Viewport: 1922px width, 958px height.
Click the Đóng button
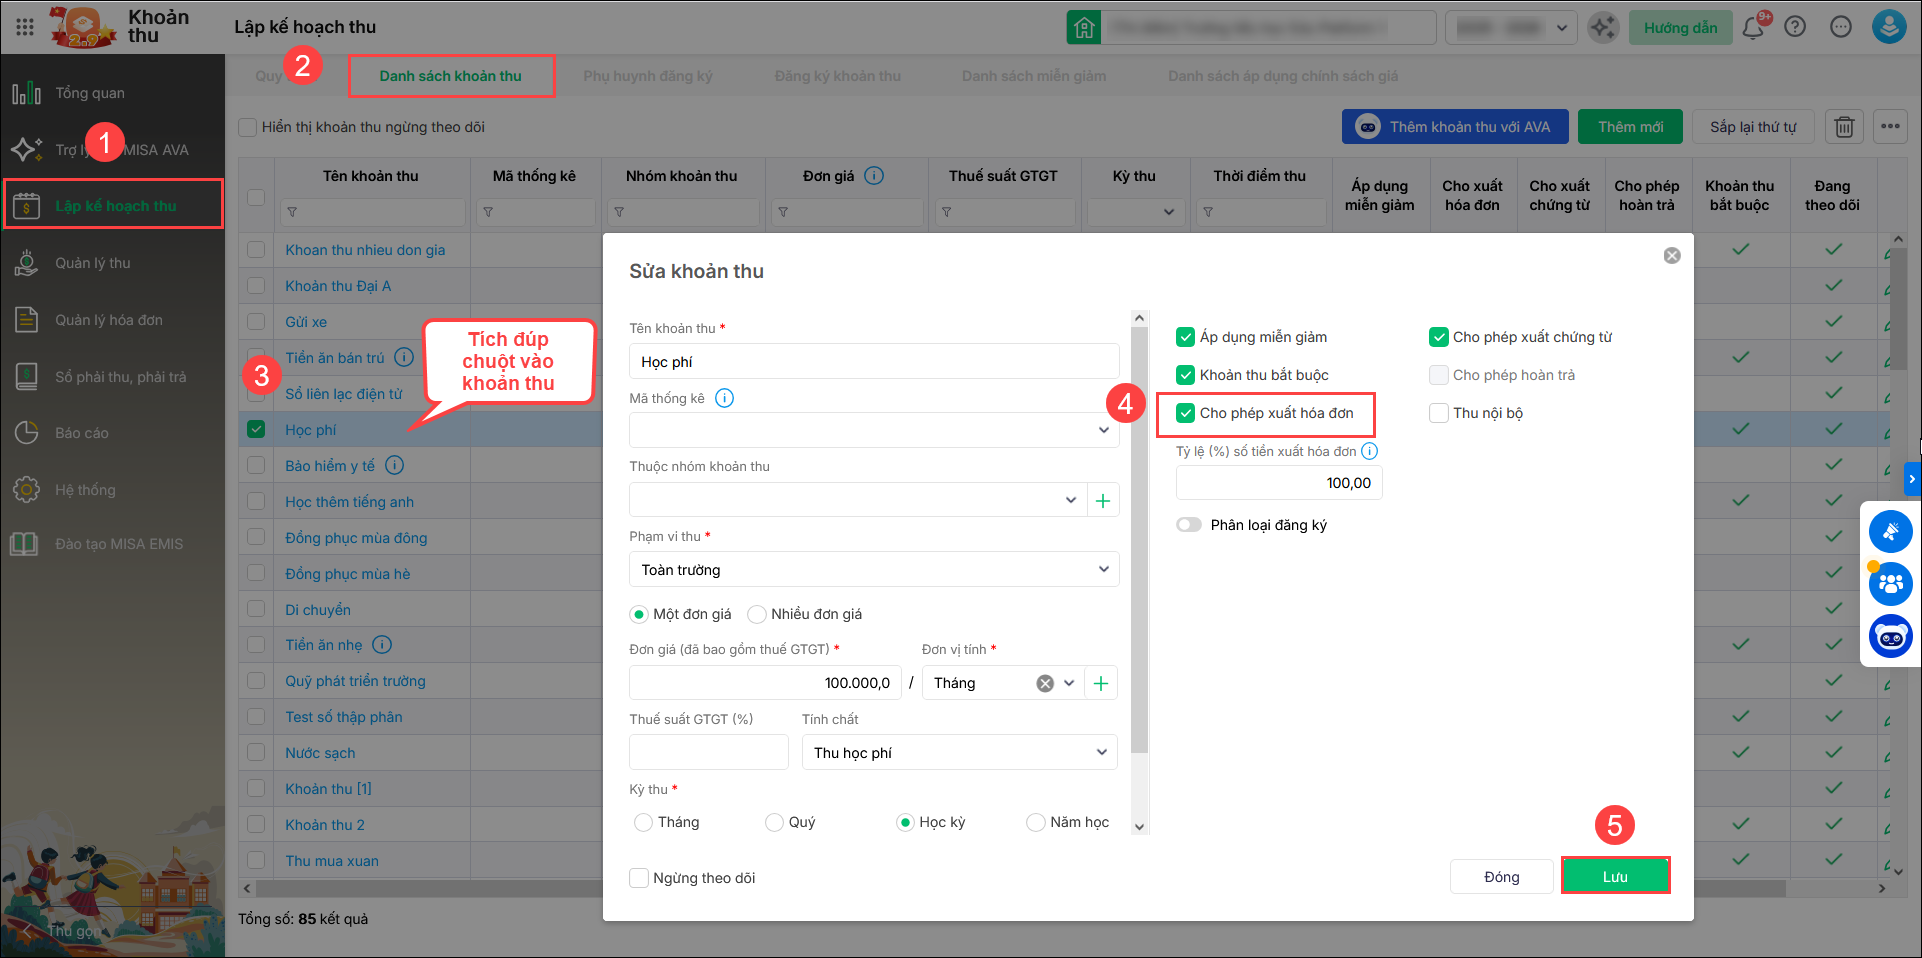[x=1501, y=876]
